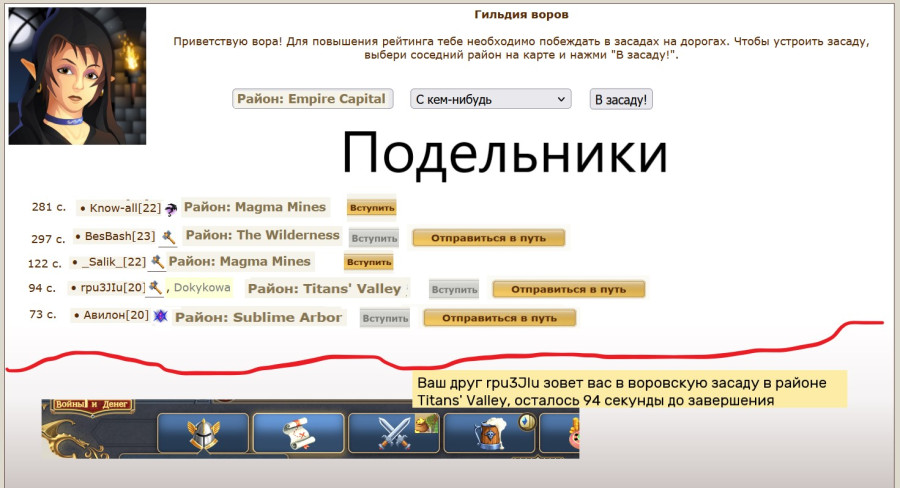Click the thief character portrait
900x488 pixels.
click(x=77, y=76)
